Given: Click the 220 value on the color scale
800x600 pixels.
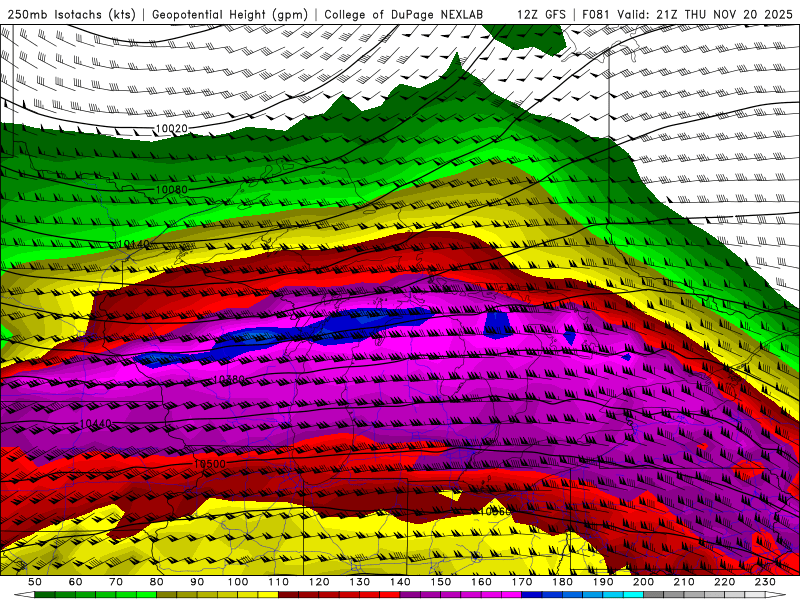Looking at the screenshot, I should click(724, 582).
